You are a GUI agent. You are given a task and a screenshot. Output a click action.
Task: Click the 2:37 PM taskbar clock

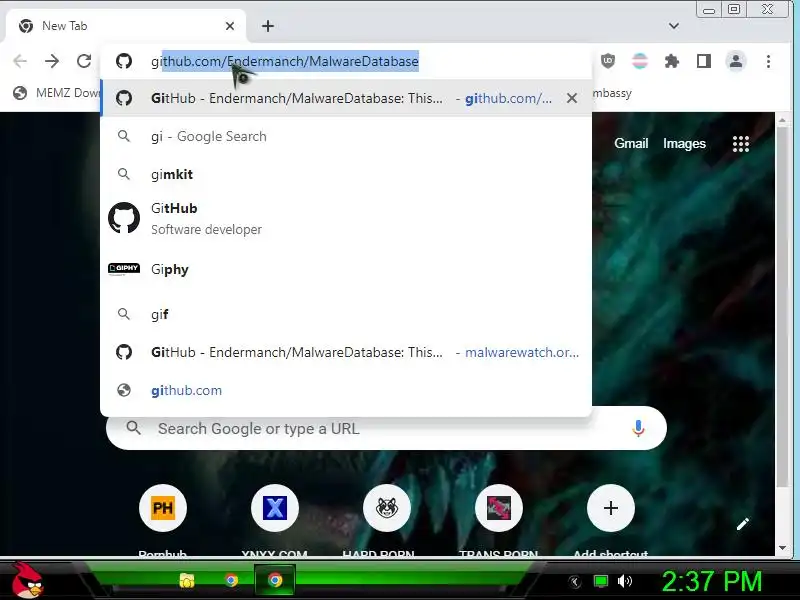point(711,581)
